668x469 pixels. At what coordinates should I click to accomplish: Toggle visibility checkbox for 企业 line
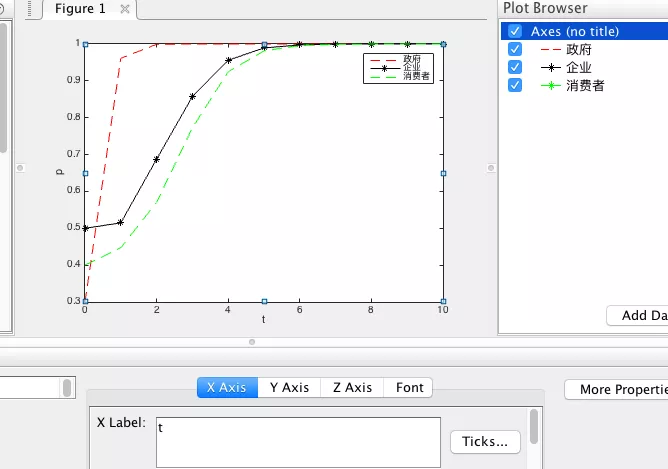coord(515,67)
